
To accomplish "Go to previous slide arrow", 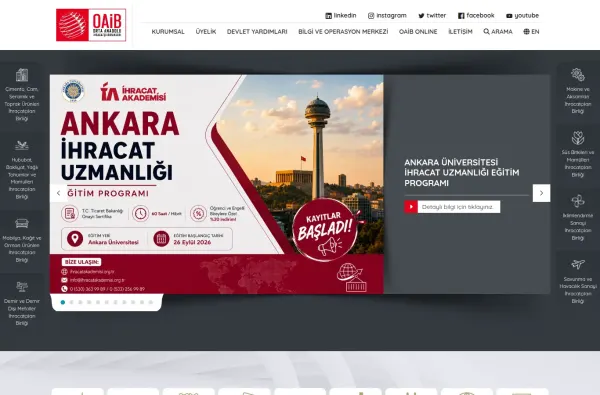I will 59,193.
